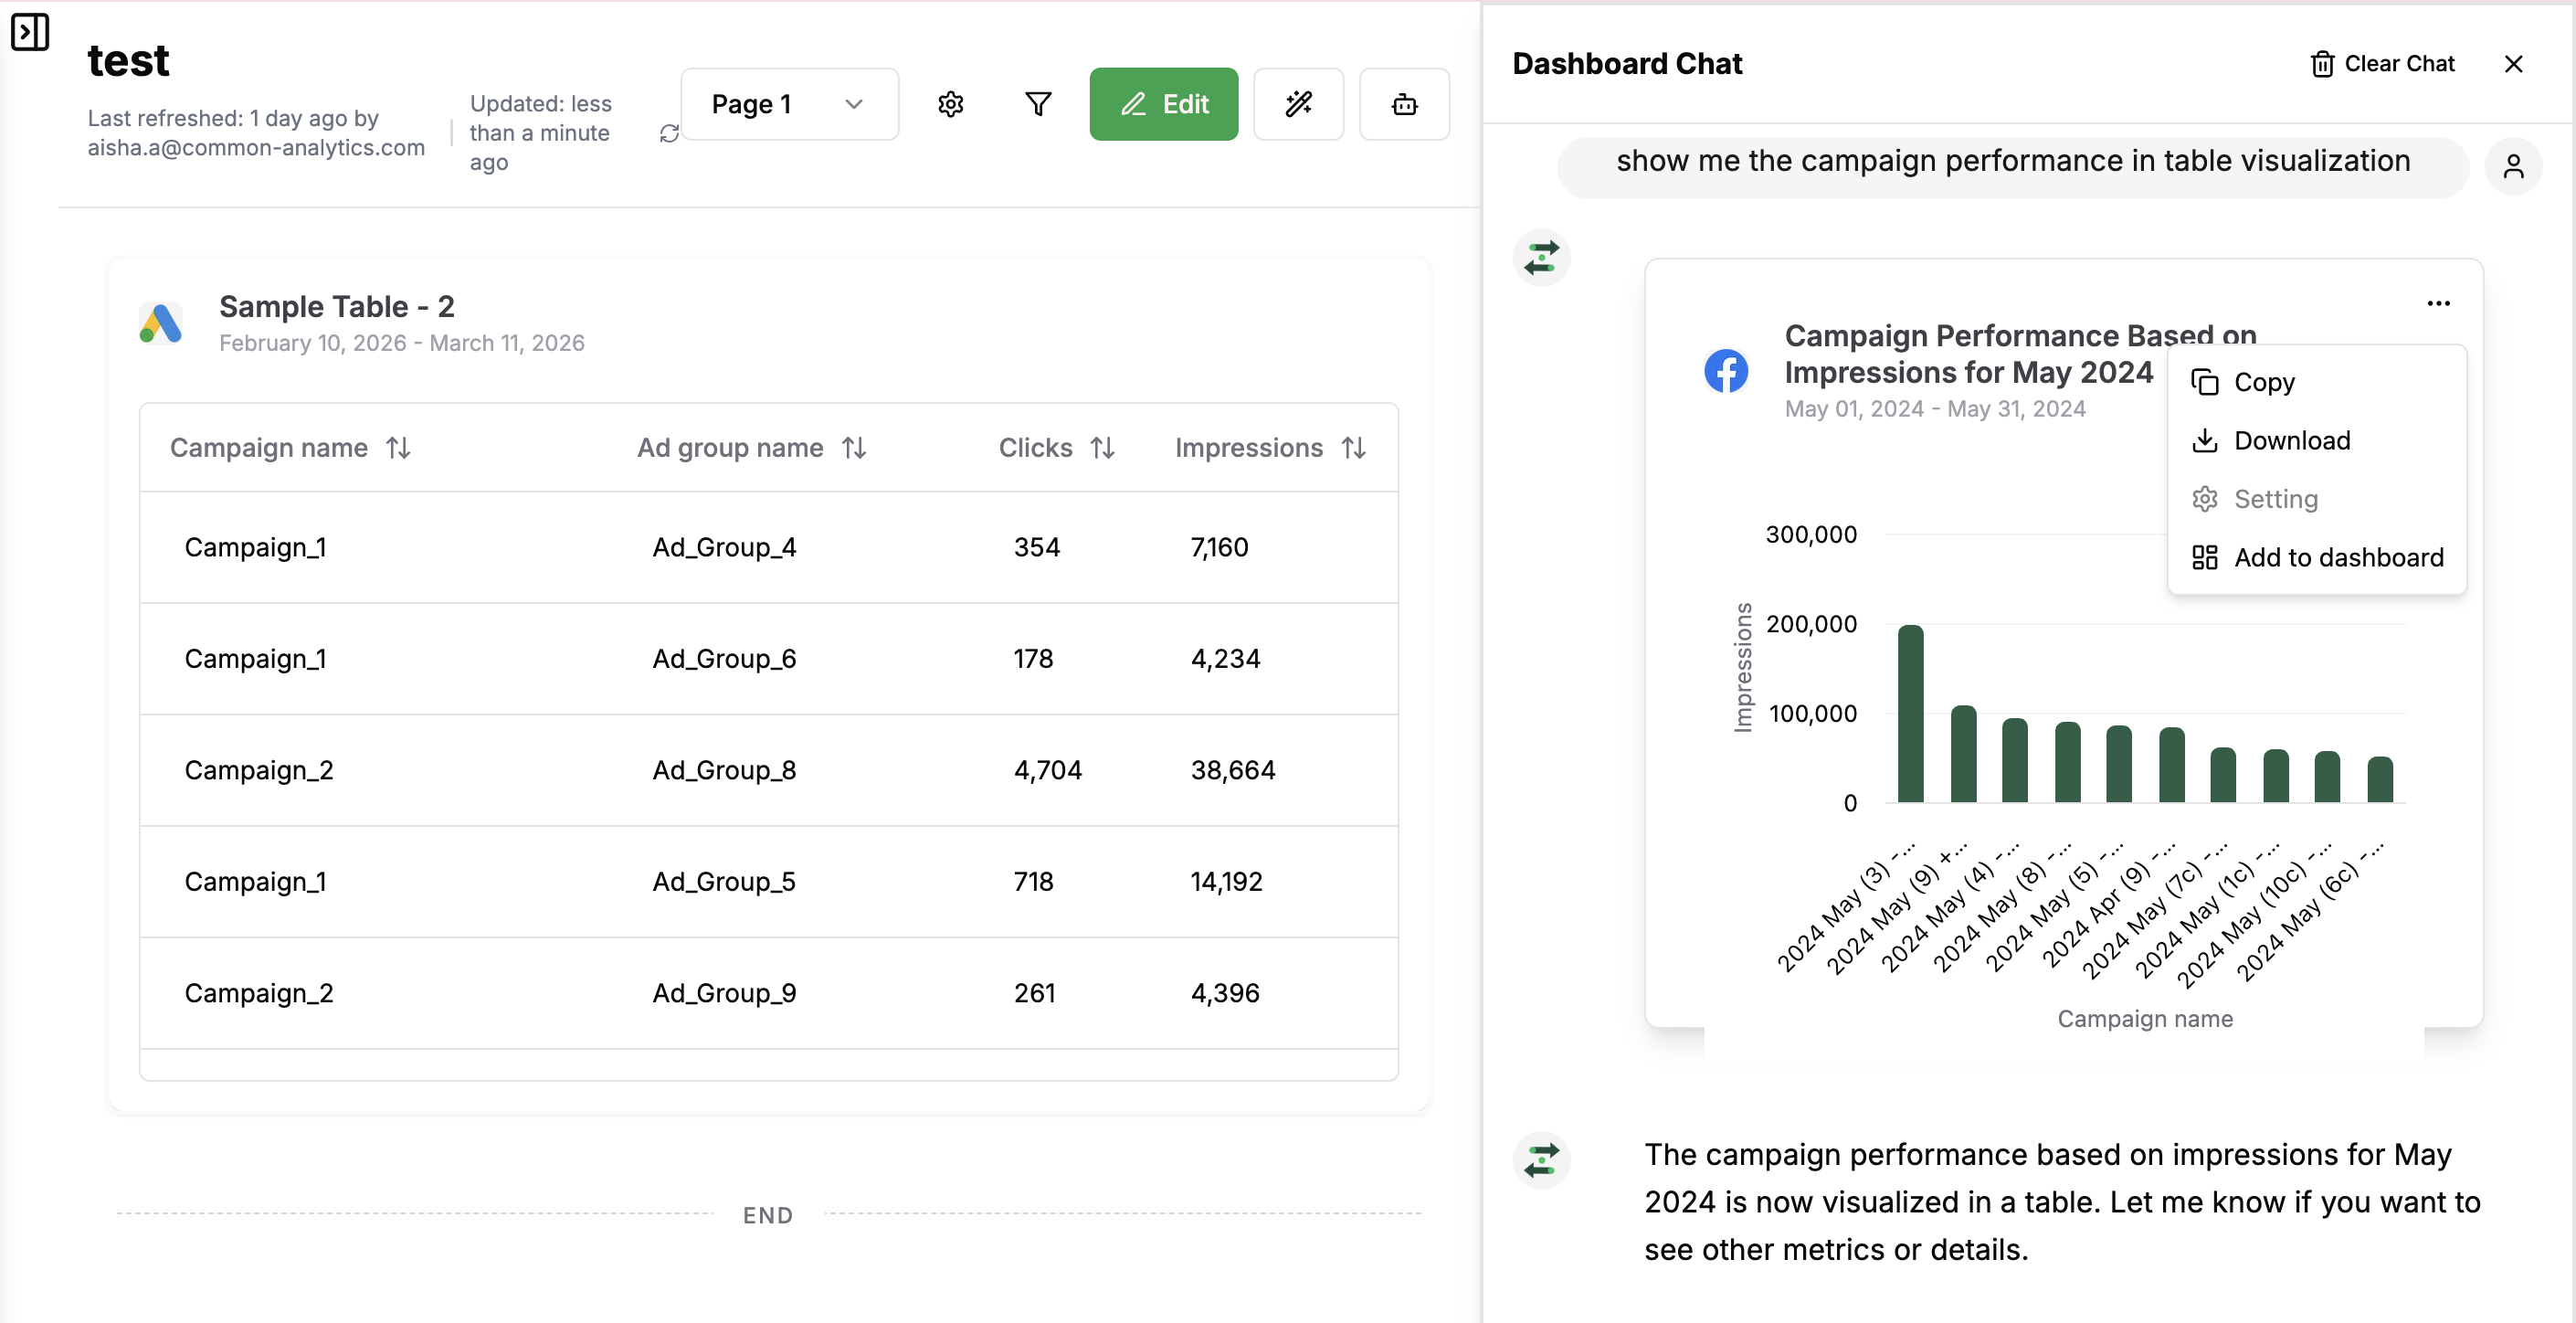Click the green Edit button
Image resolution: width=2576 pixels, height=1323 pixels.
[x=1163, y=104]
